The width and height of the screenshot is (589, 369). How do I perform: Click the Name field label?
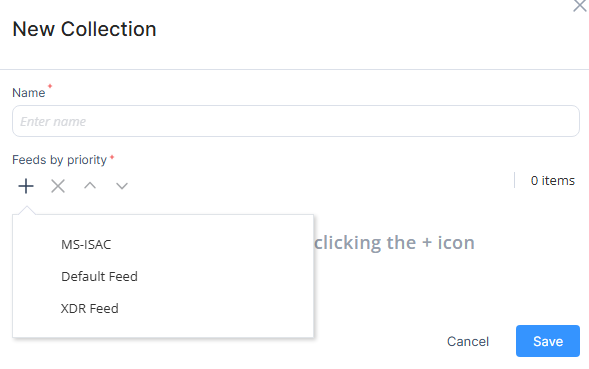click(29, 93)
